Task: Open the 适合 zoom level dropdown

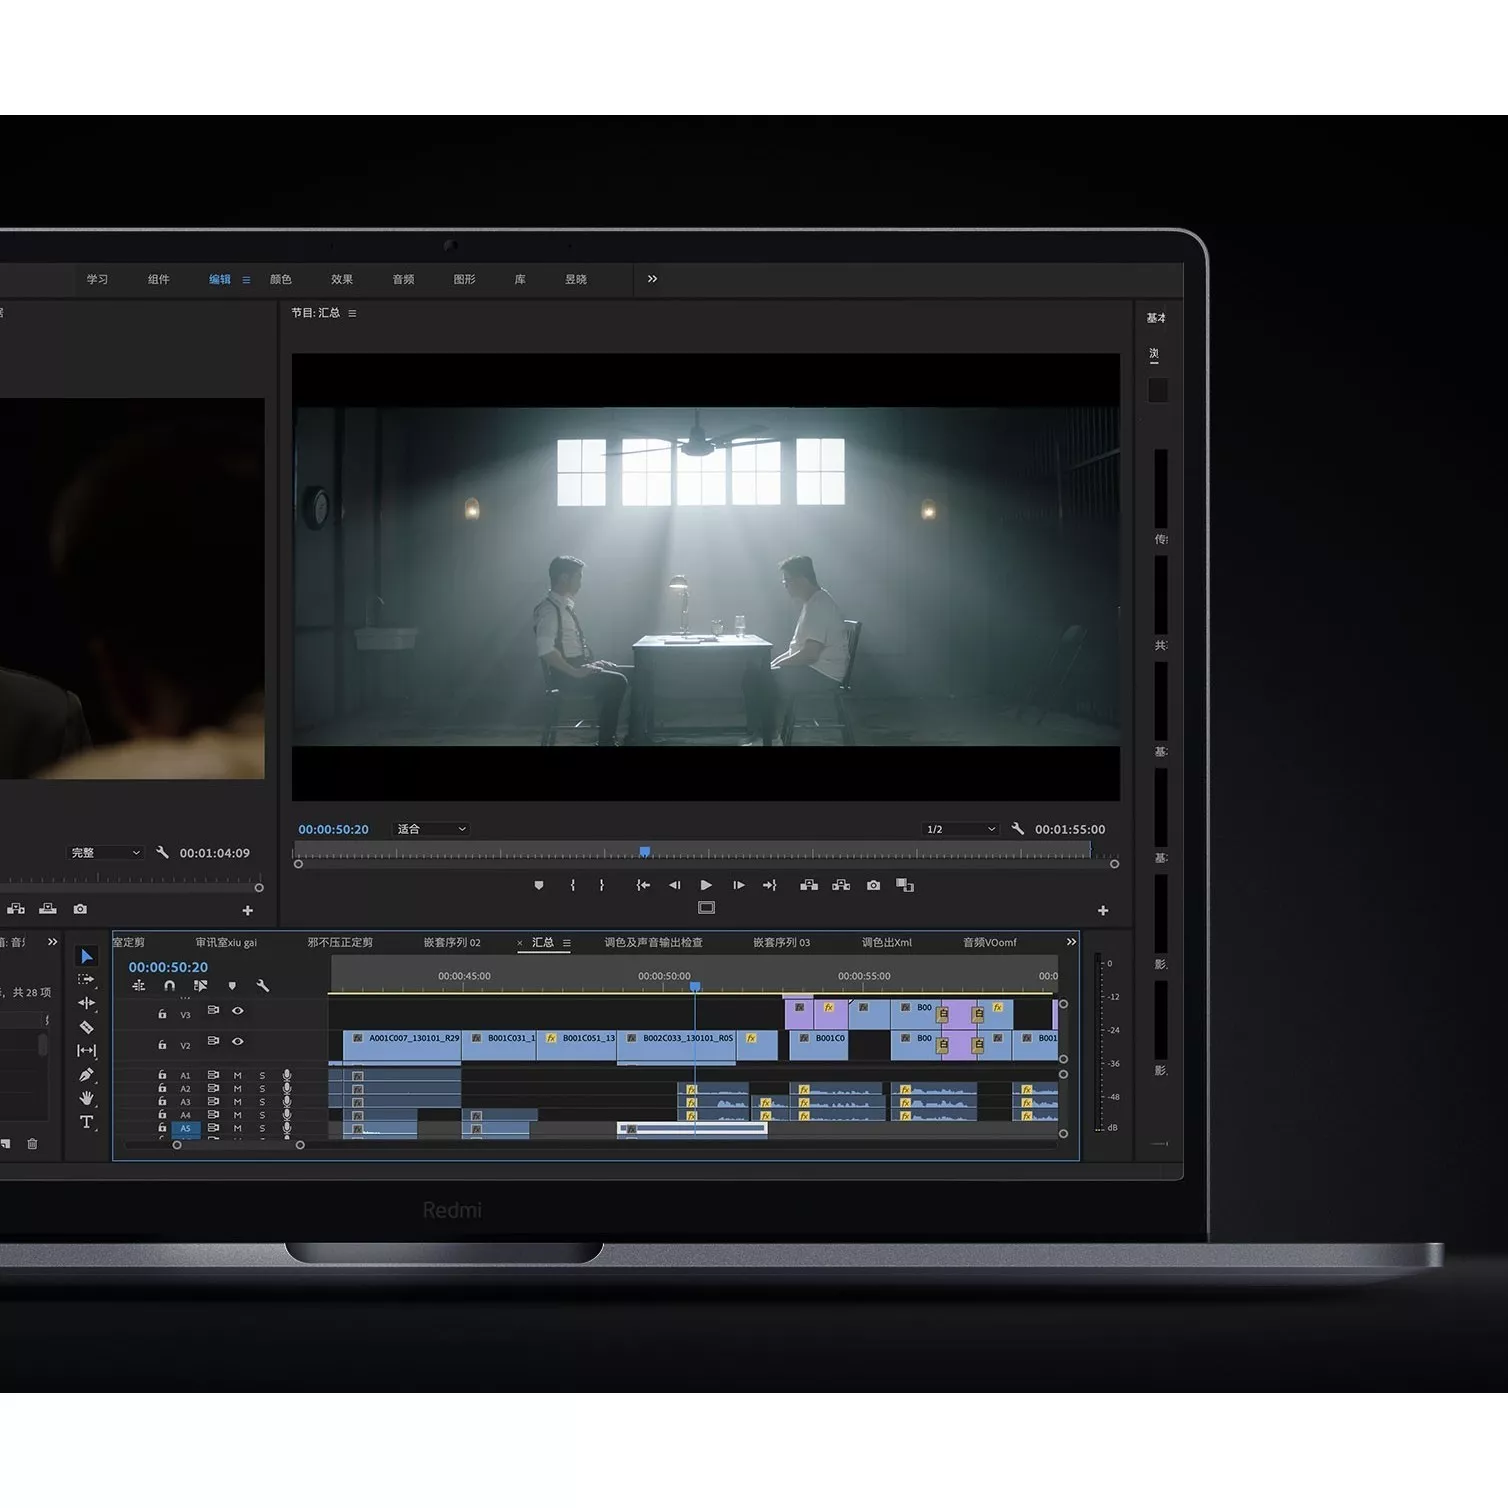Action: pos(431,829)
